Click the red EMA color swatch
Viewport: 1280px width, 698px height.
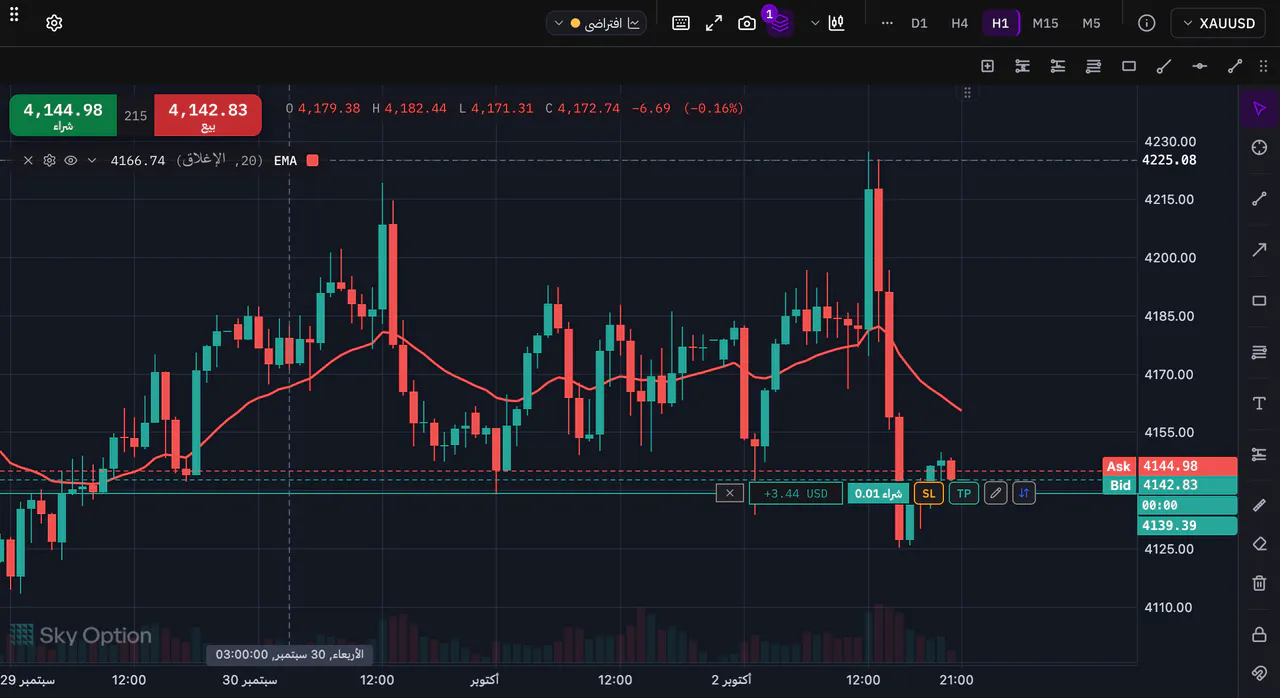click(312, 160)
